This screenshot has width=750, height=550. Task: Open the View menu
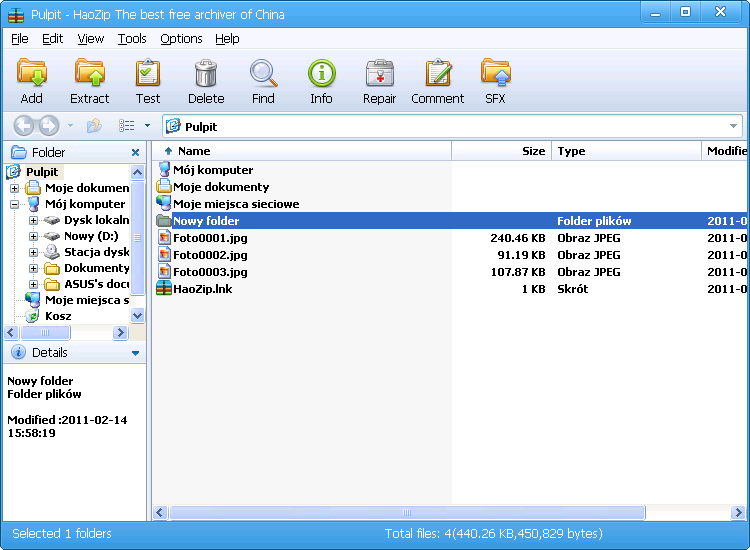coord(91,39)
